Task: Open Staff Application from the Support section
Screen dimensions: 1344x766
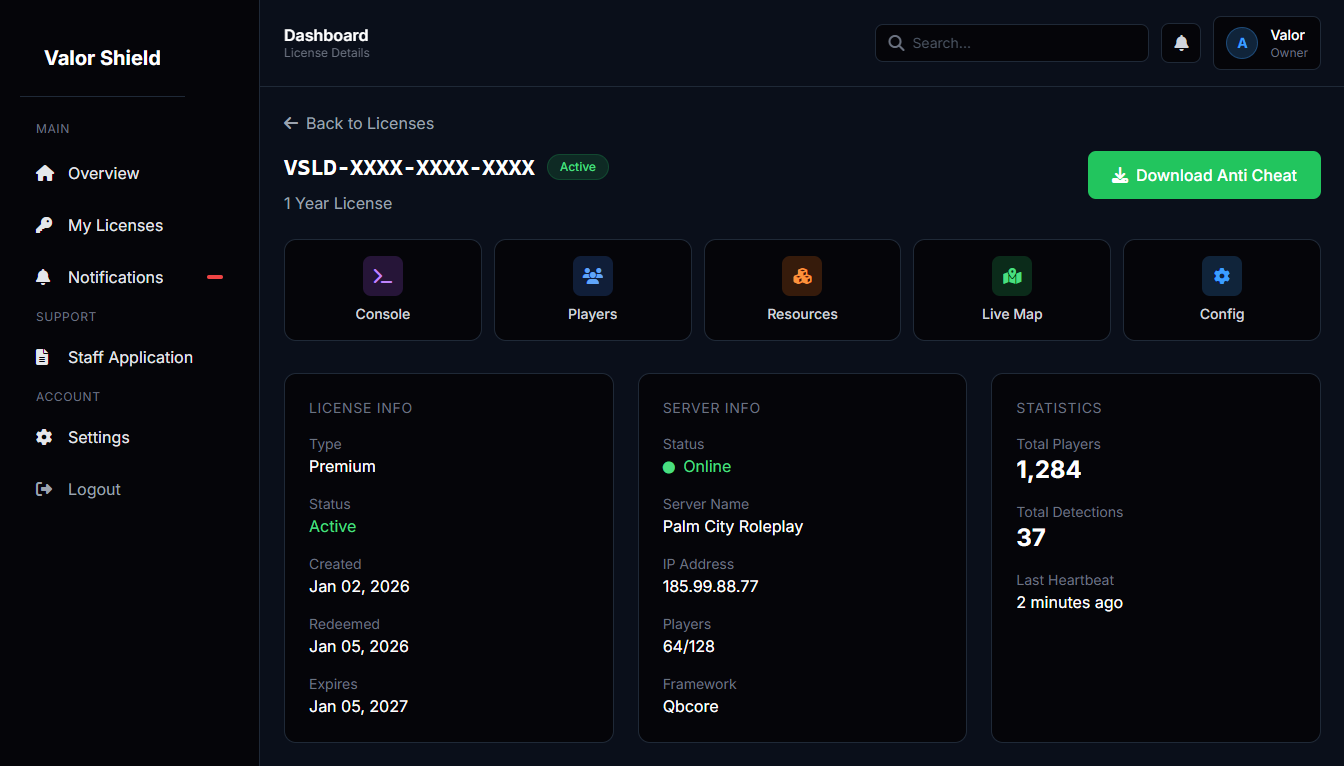Action: pos(130,356)
